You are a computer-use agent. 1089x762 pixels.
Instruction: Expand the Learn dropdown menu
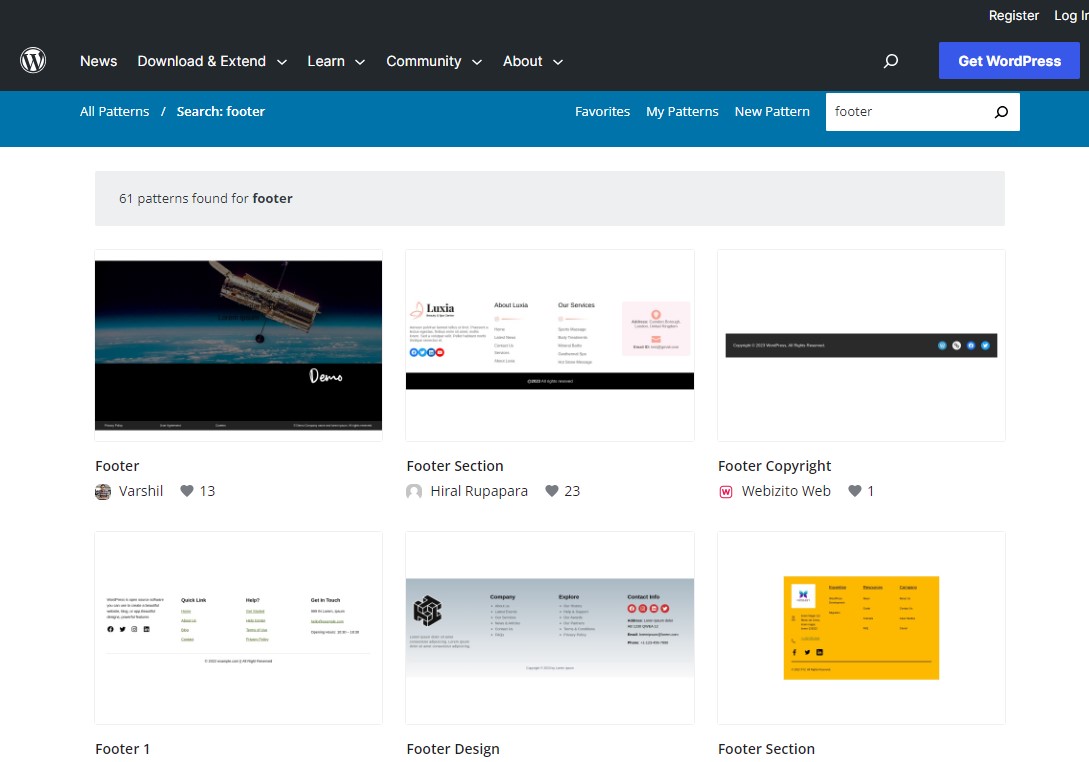[335, 61]
